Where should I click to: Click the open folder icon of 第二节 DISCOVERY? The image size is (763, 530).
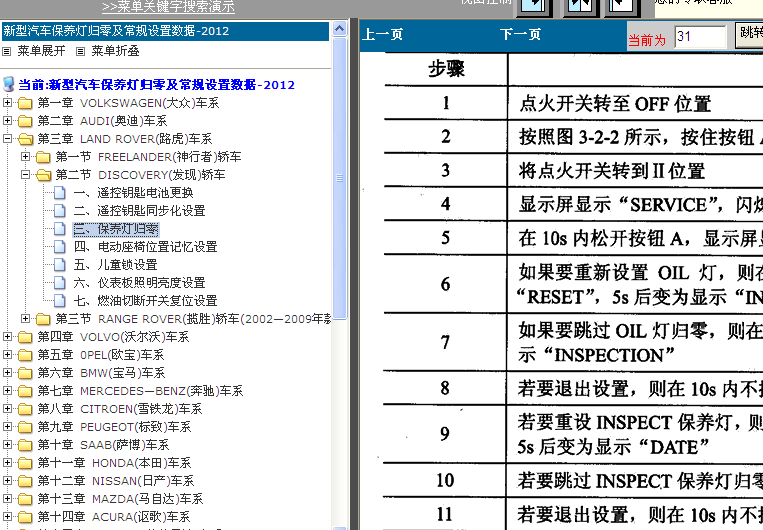43,175
